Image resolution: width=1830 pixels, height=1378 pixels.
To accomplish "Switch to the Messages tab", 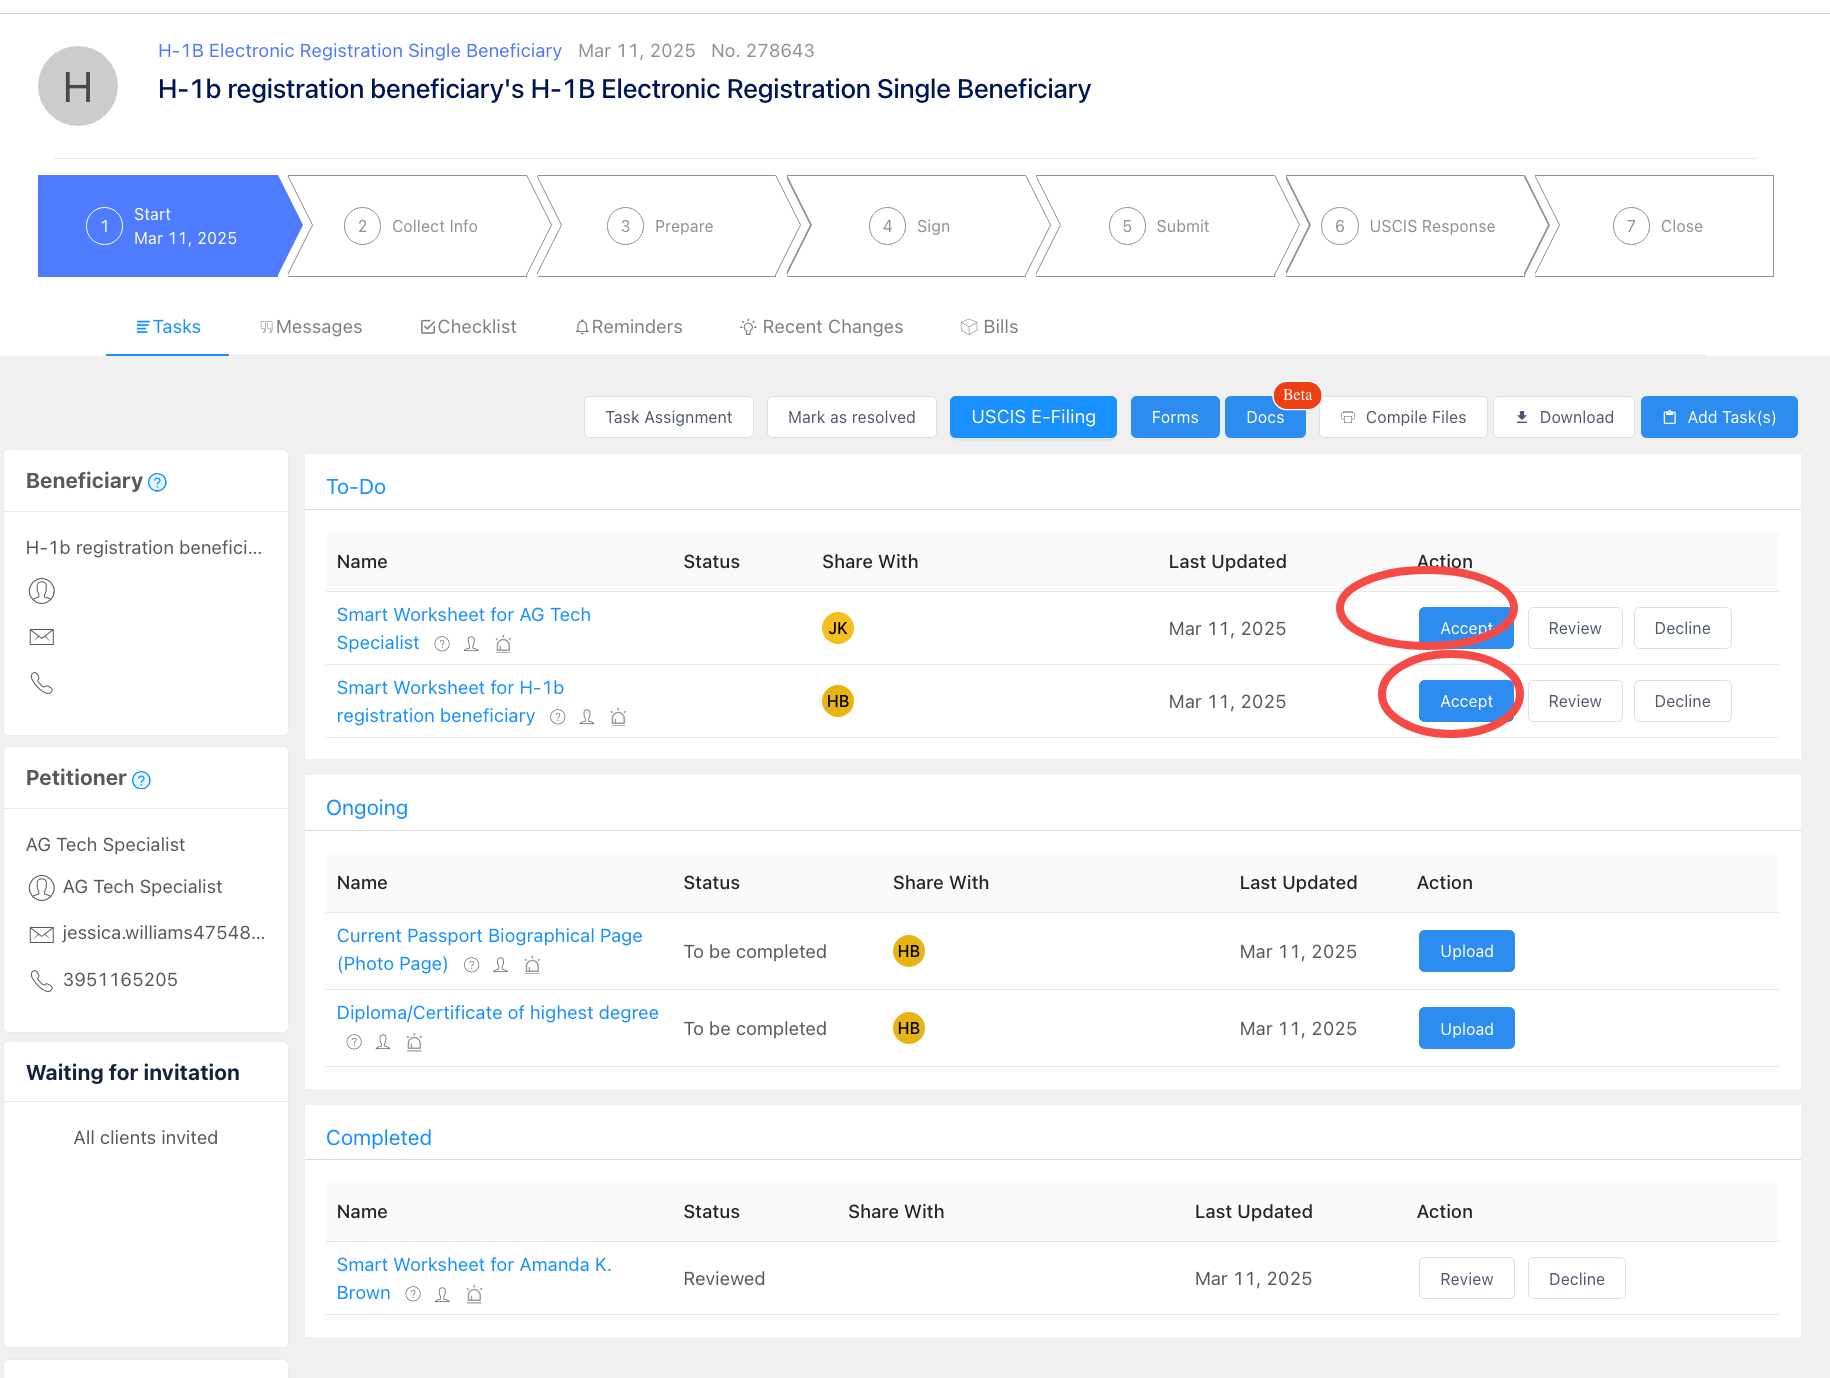I will [x=311, y=327].
